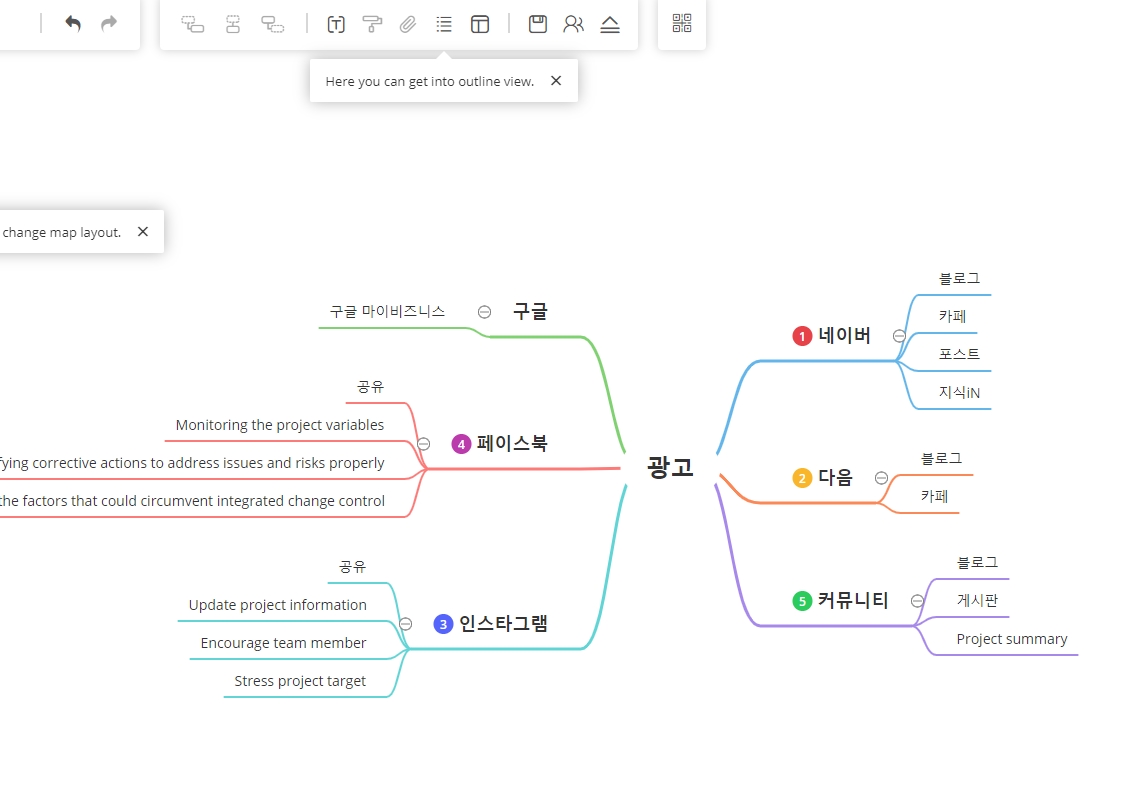The height and width of the screenshot is (806, 1137).
Task: Select the Project summary subtopic
Action: pos(1012,639)
